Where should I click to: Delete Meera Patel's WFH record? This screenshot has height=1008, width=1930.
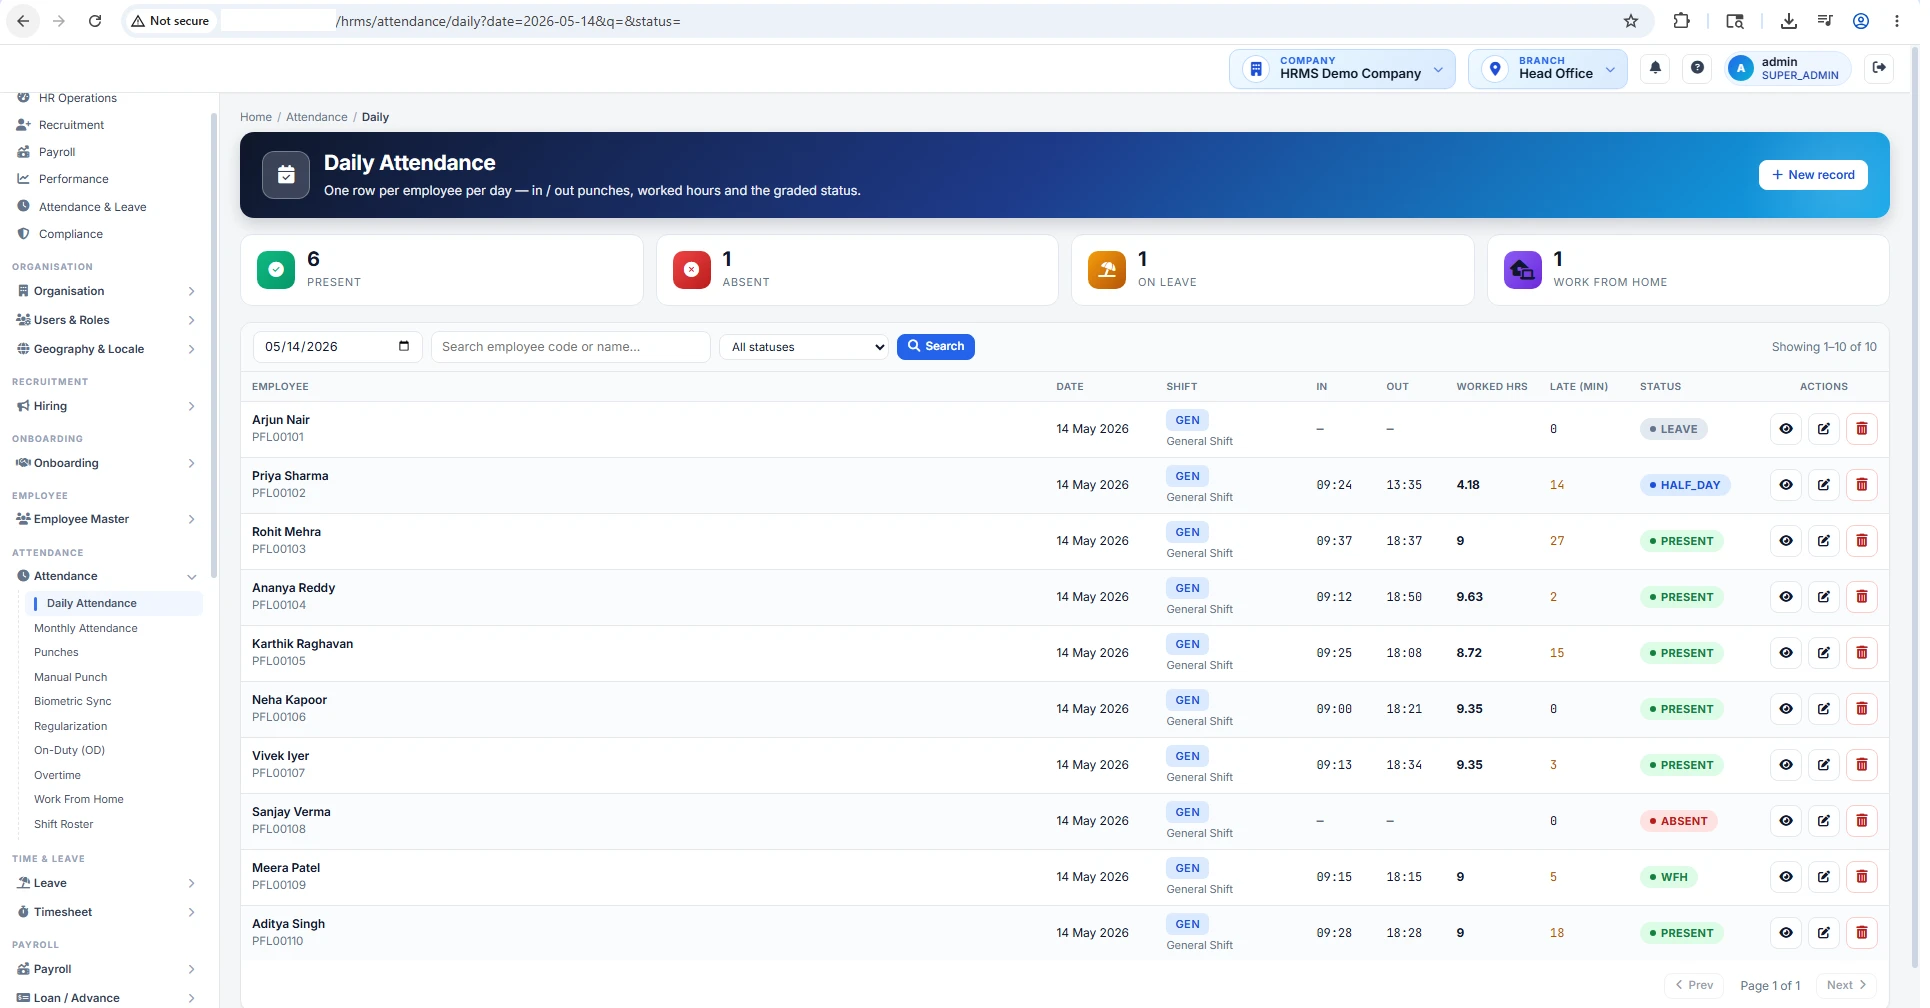[x=1862, y=877]
